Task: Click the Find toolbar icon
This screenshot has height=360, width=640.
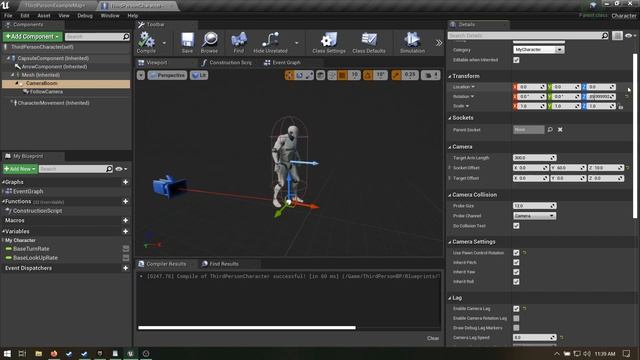Action: point(239,42)
